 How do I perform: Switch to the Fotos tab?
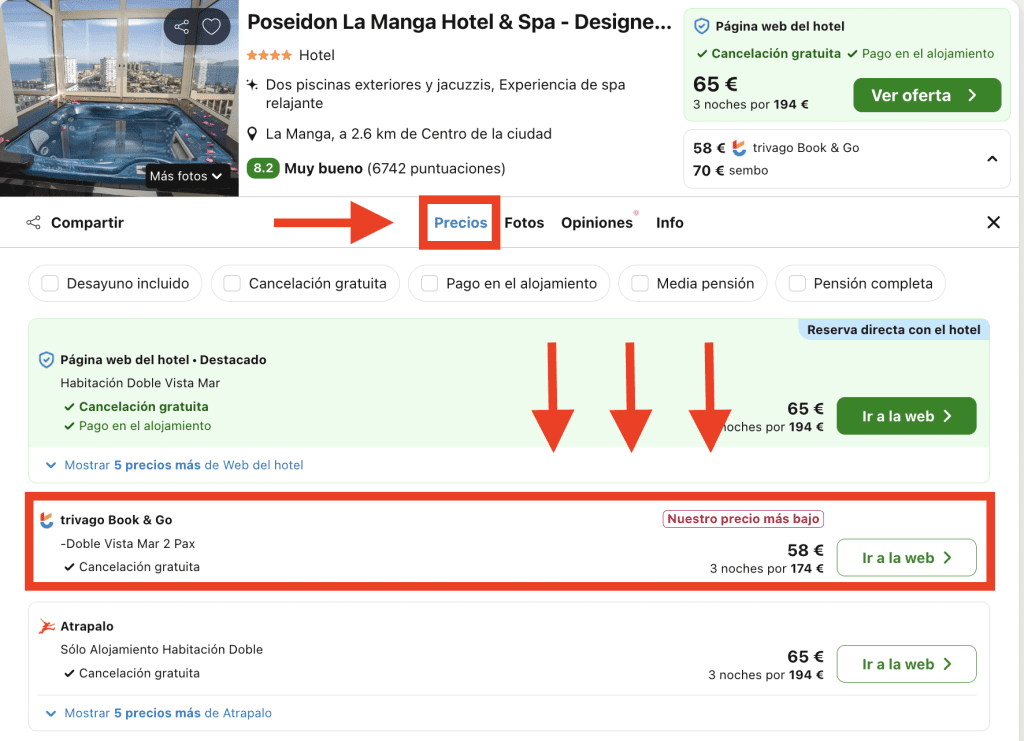pyautogui.click(x=524, y=223)
